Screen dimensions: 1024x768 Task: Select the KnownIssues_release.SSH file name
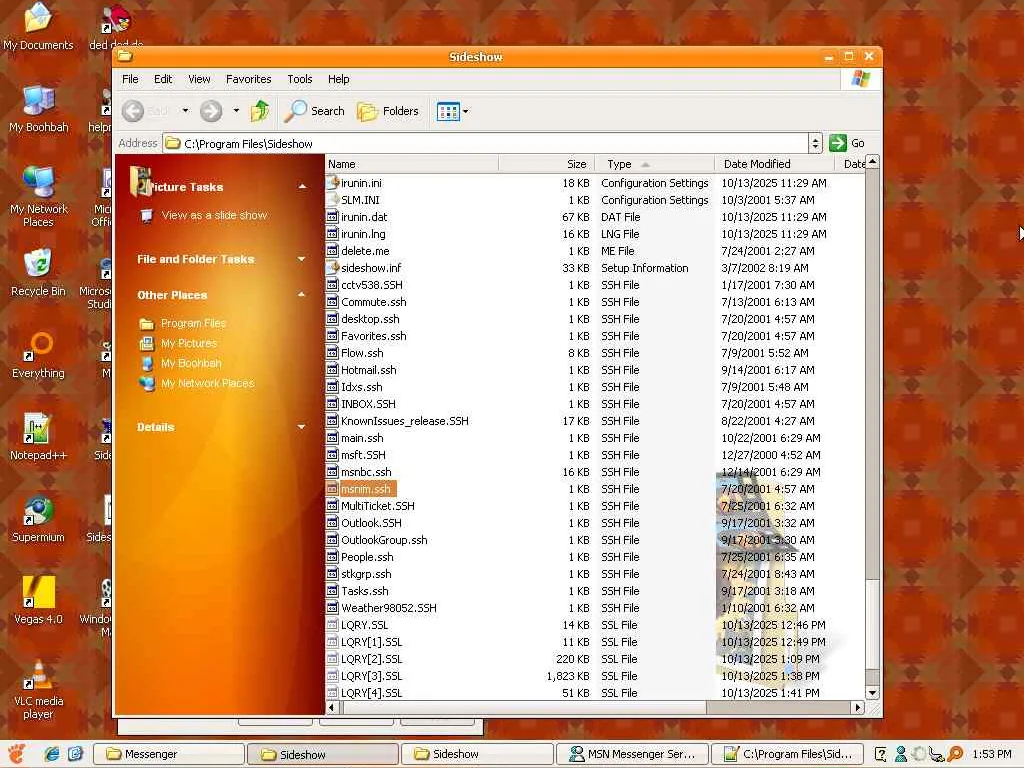(x=405, y=421)
